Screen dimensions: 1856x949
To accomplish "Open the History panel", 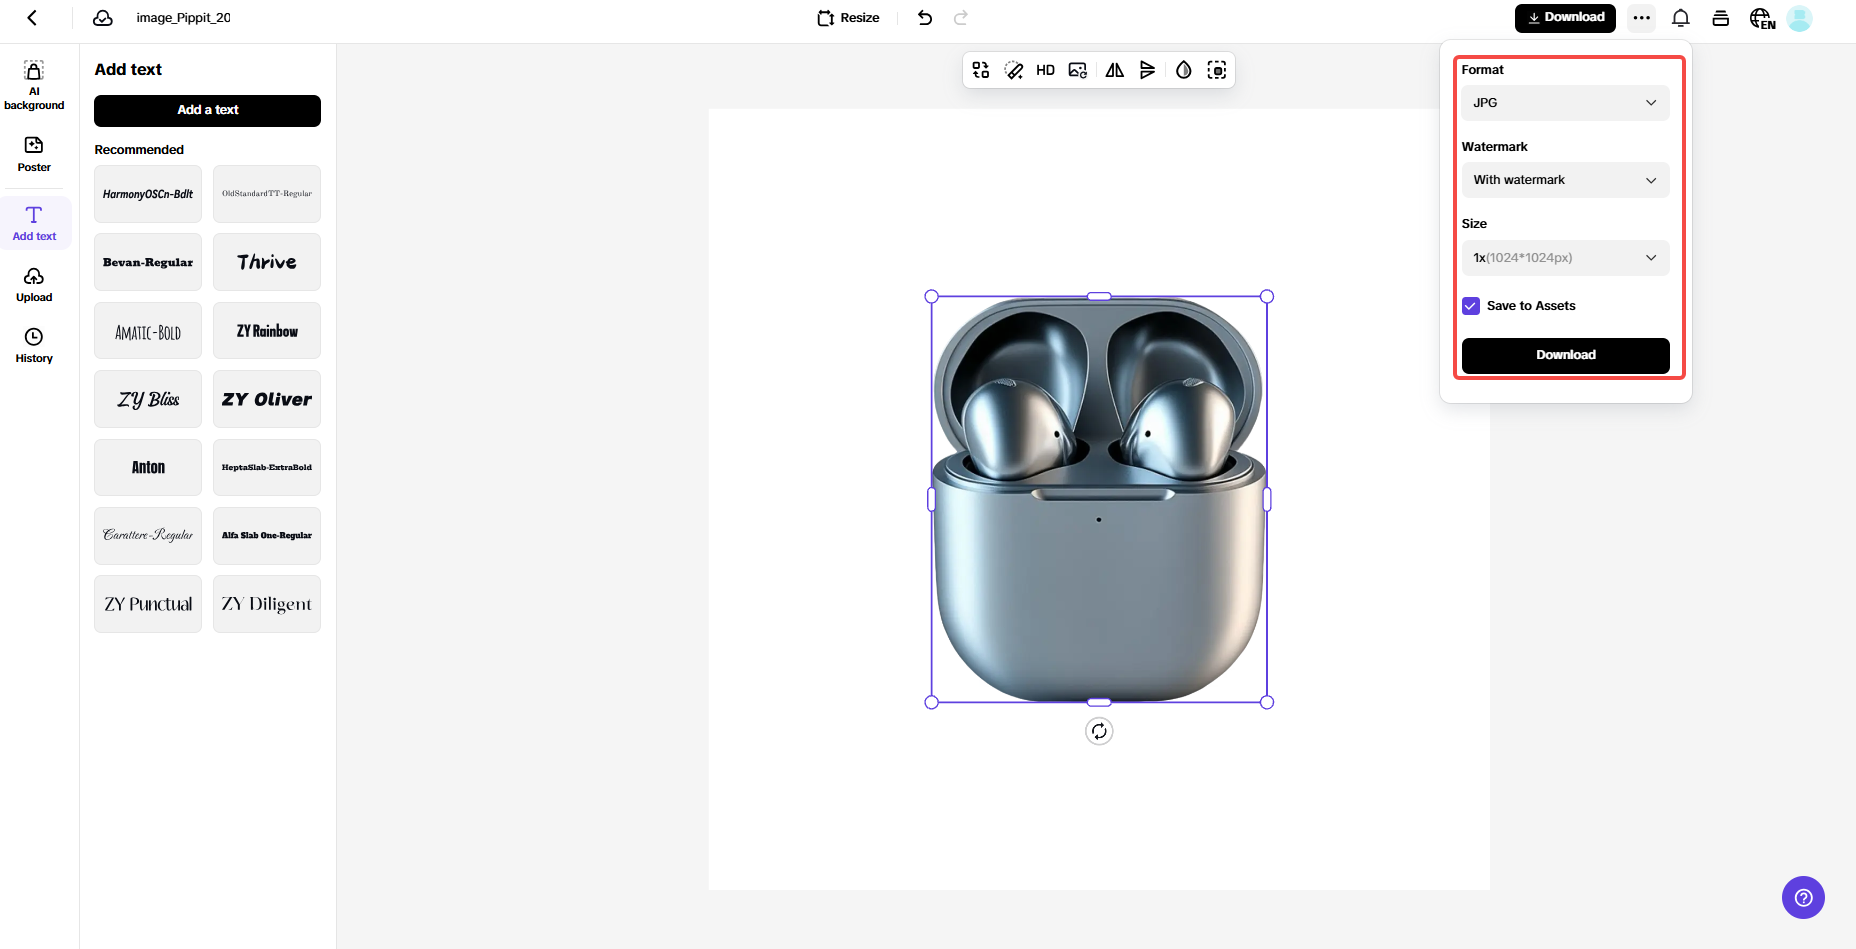I will coord(34,346).
